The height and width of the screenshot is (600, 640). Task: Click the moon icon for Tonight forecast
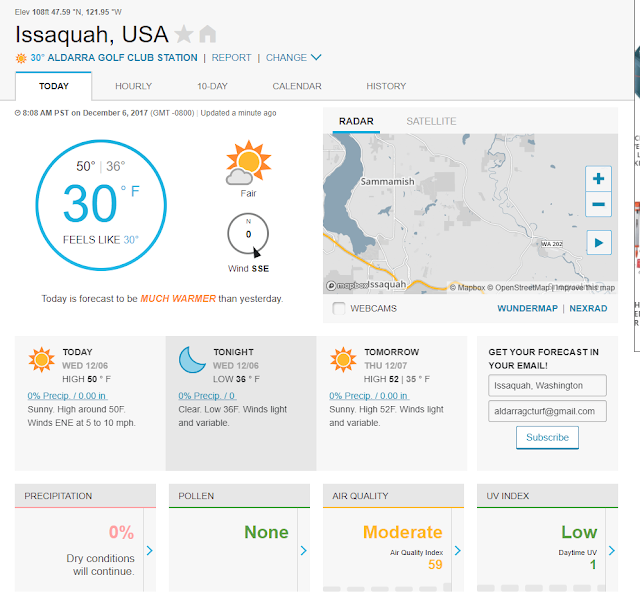click(192, 359)
